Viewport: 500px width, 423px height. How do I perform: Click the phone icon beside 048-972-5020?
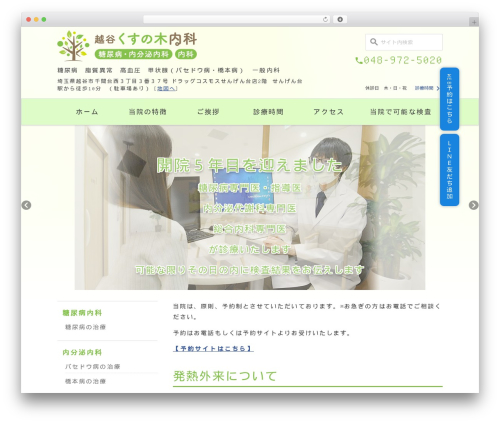359,61
